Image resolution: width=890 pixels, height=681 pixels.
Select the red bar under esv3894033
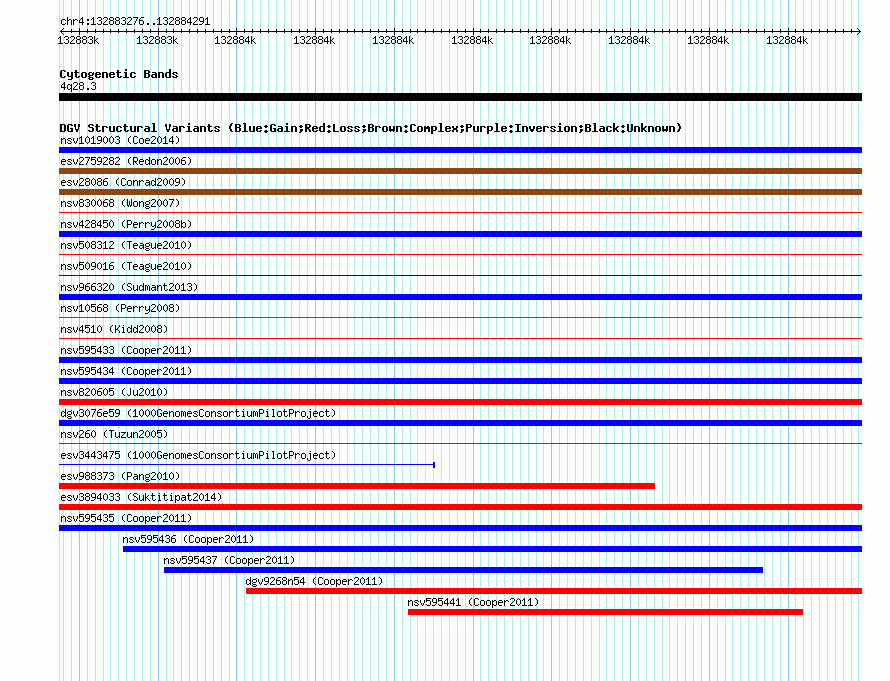click(460, 507)
